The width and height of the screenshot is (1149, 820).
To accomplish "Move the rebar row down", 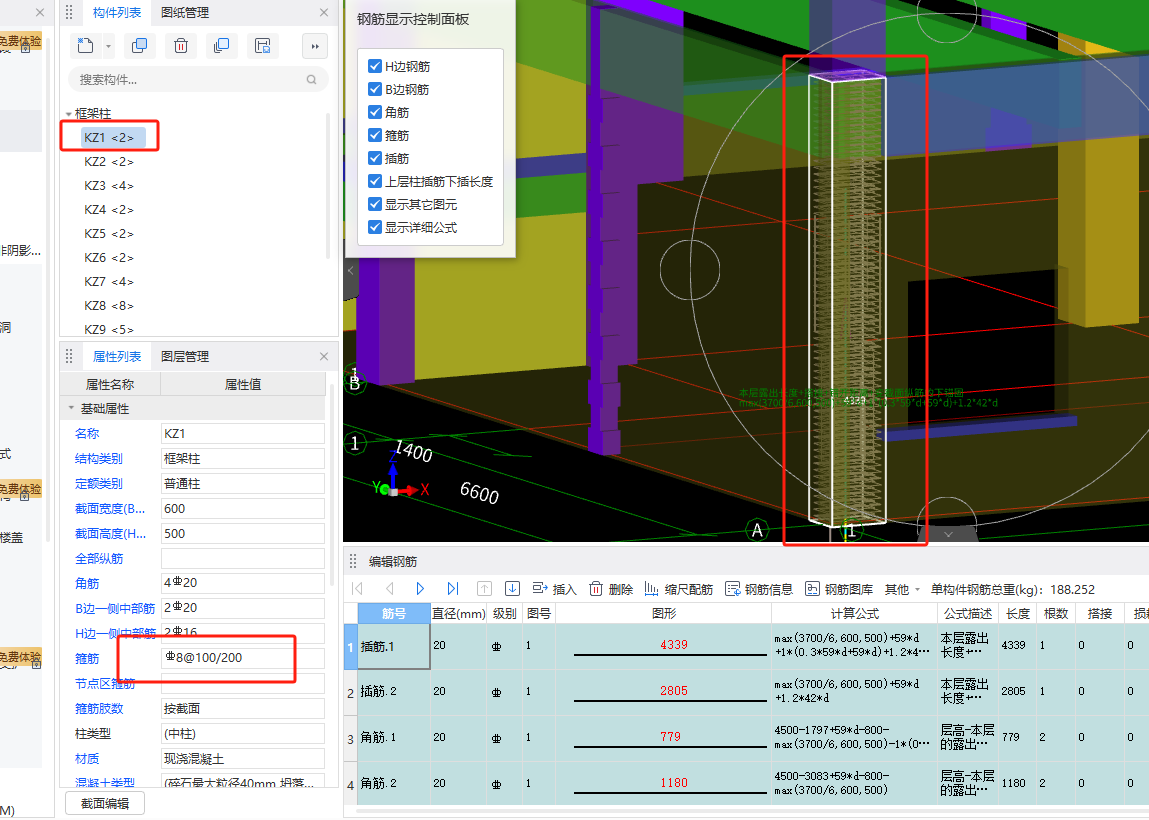I will point(512,588).
